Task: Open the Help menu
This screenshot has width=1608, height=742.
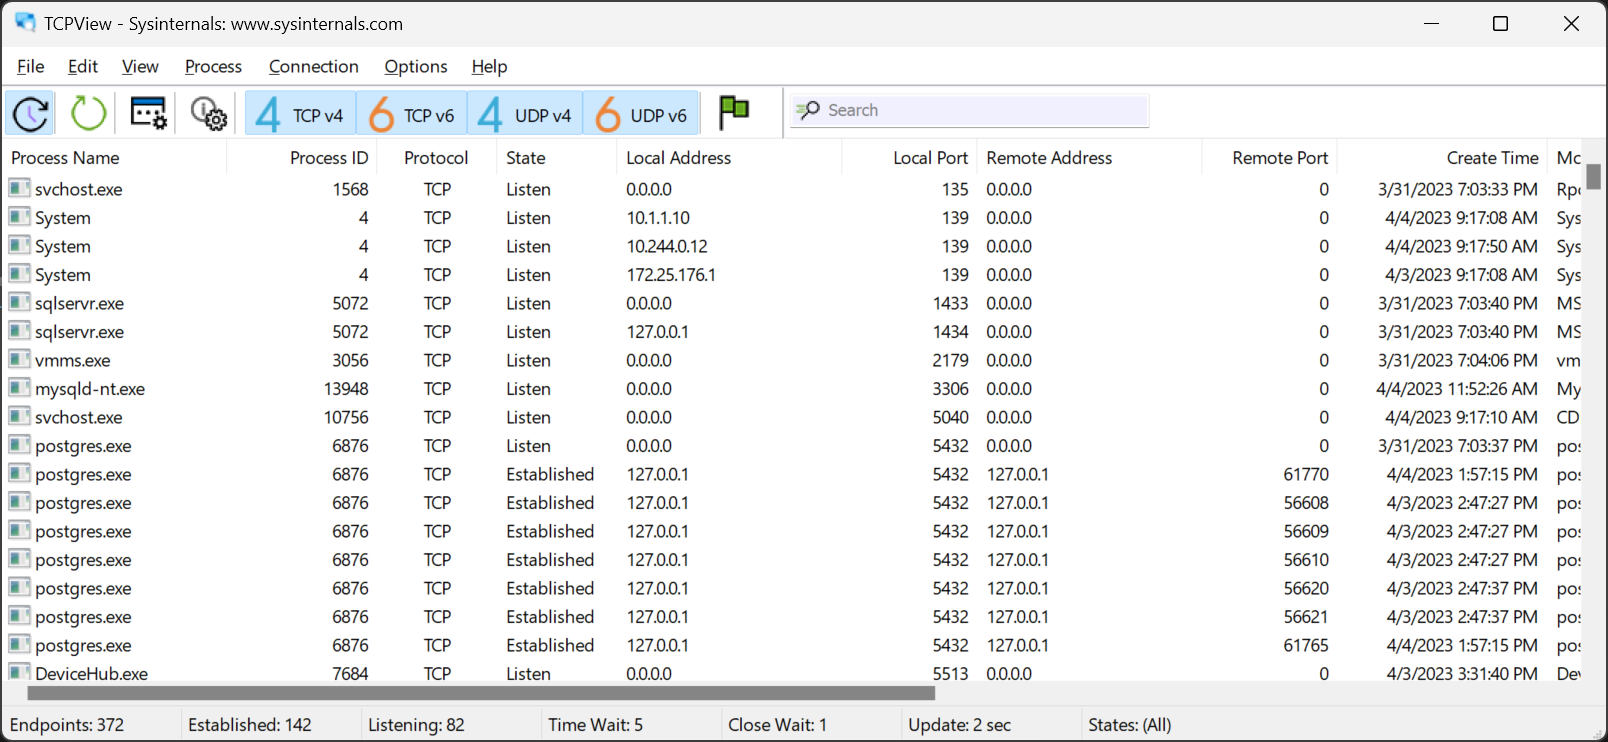Action: 490,66
